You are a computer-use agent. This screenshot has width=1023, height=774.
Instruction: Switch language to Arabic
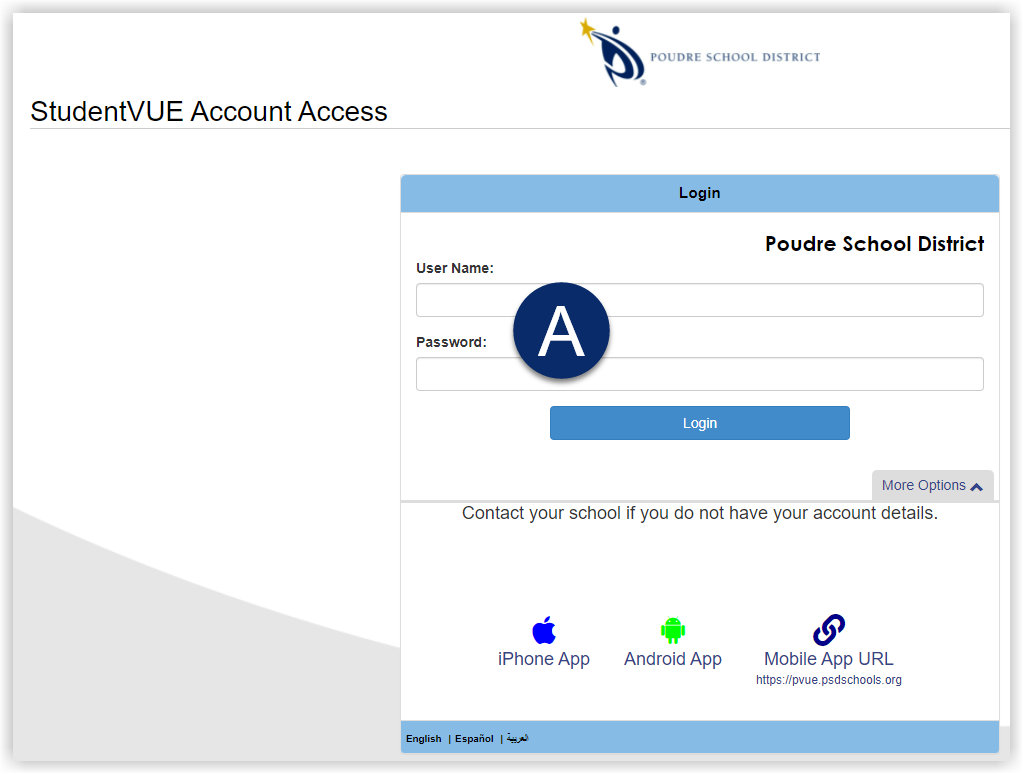(517, 738)
